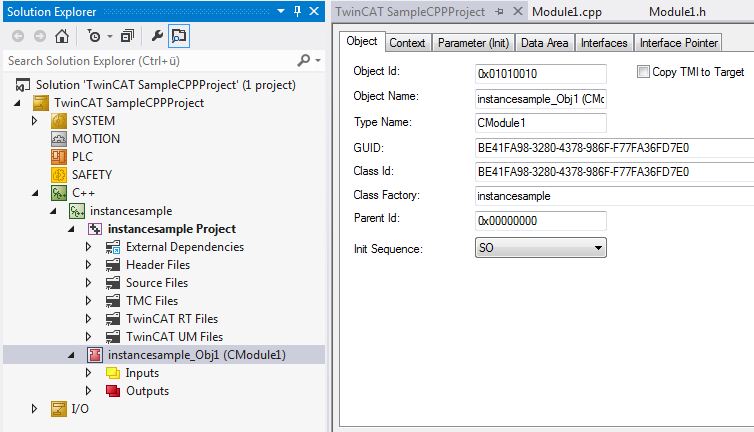The width and height of the screenshot is (754, 432).
Task: Toggle the Preview Selected Items icon
Action: (179, 36)
